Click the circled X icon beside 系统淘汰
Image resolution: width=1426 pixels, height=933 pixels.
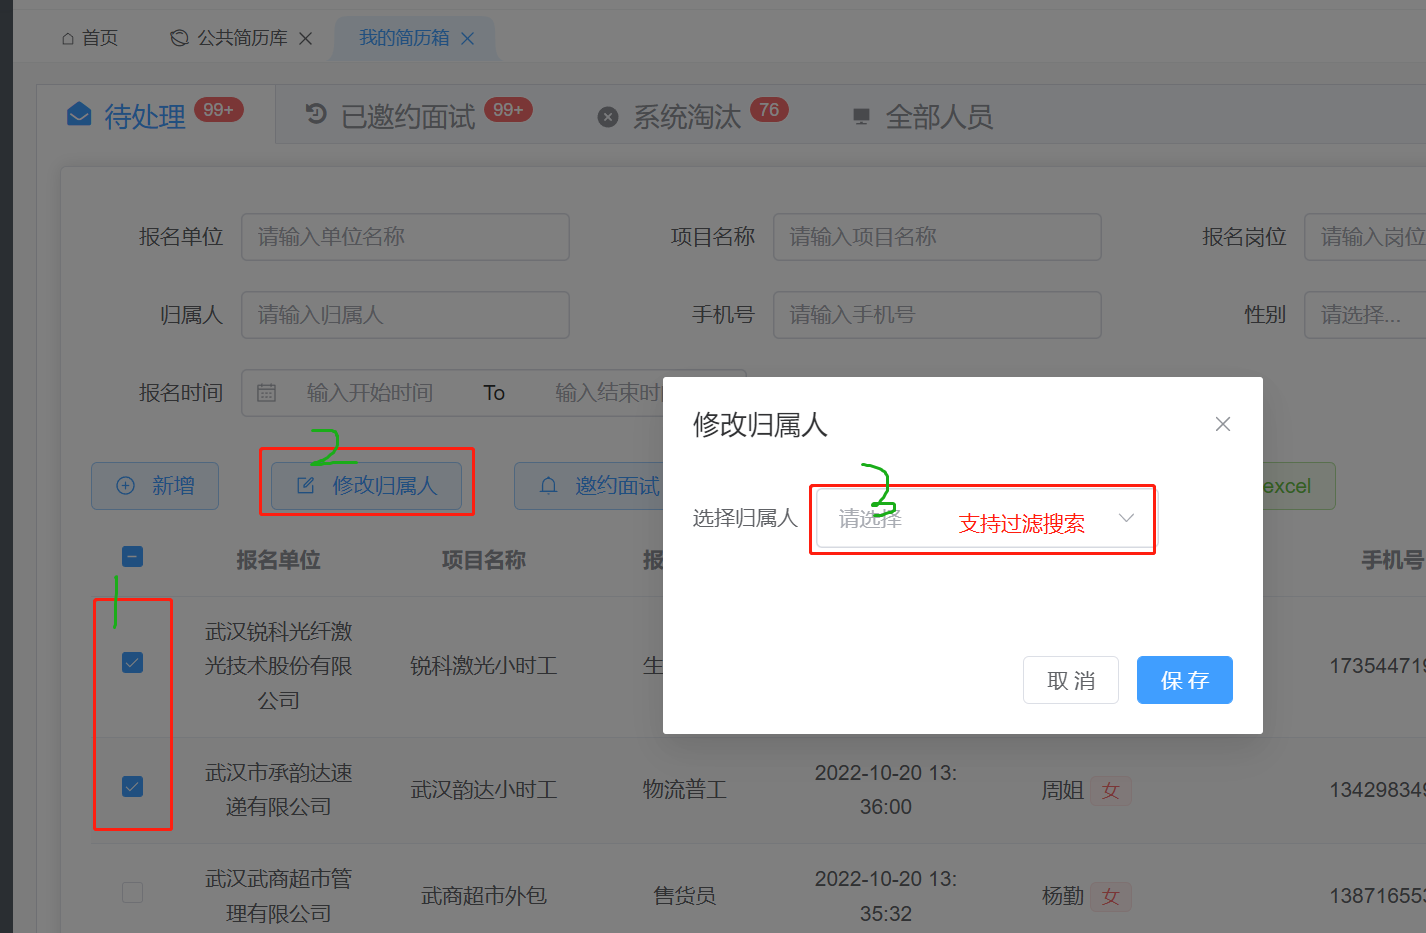[608, 117]
